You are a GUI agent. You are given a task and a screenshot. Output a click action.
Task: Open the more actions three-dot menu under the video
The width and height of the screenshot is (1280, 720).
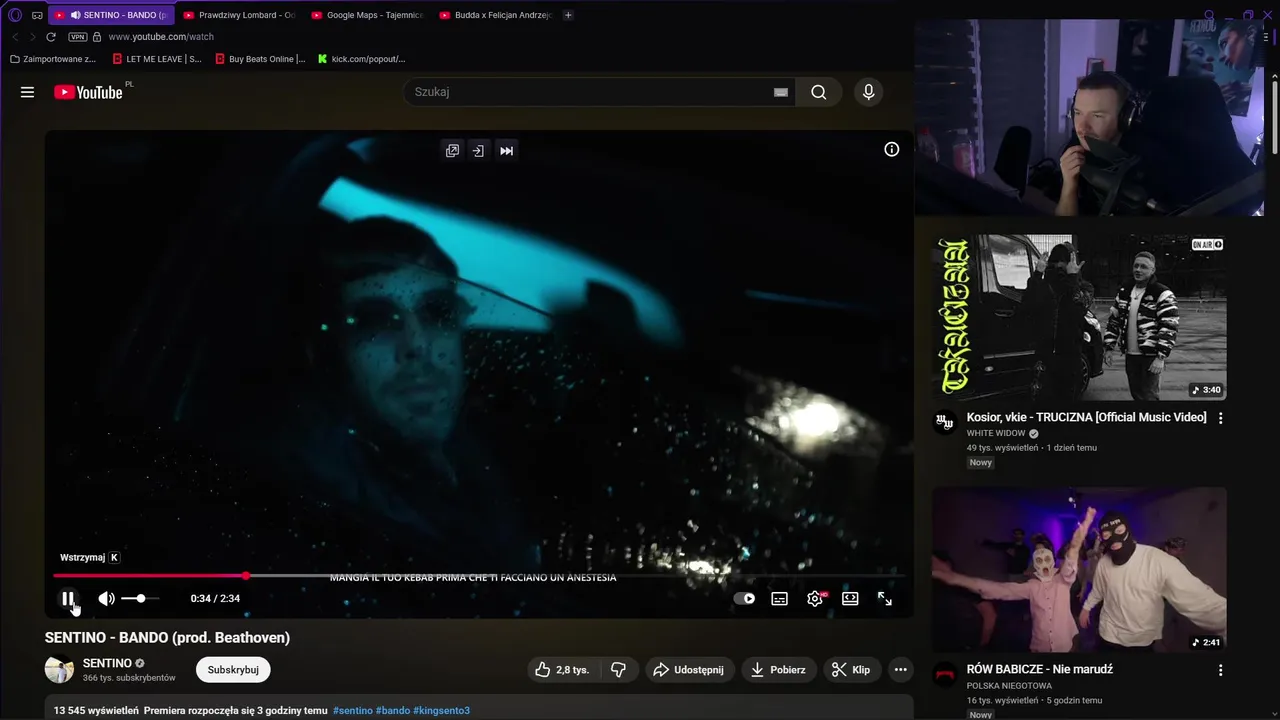click(x=900, y=670)
